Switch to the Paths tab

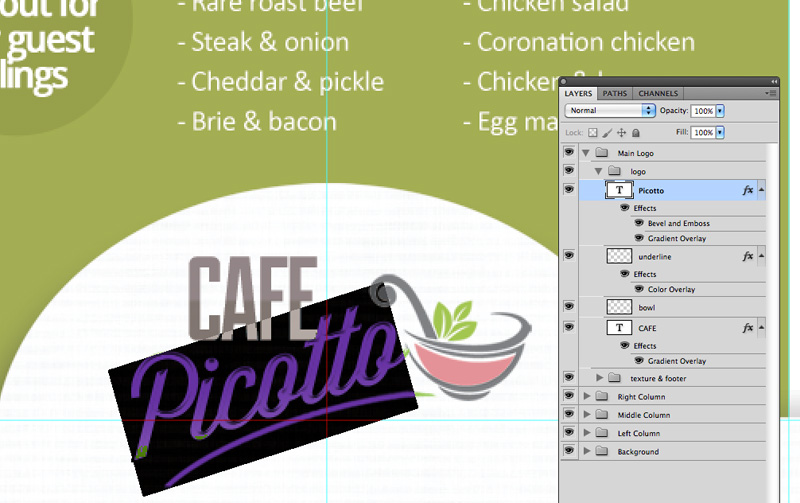[x=614, y=93]
